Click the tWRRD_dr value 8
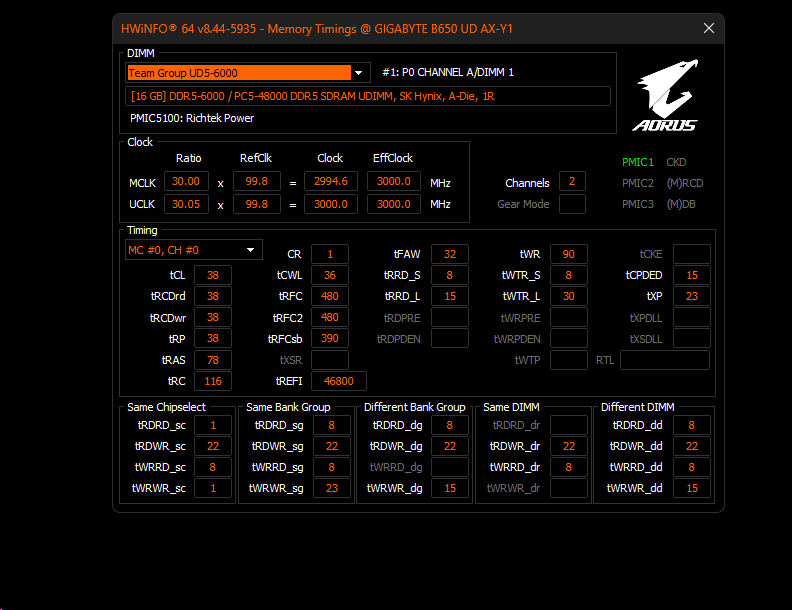 569,468
